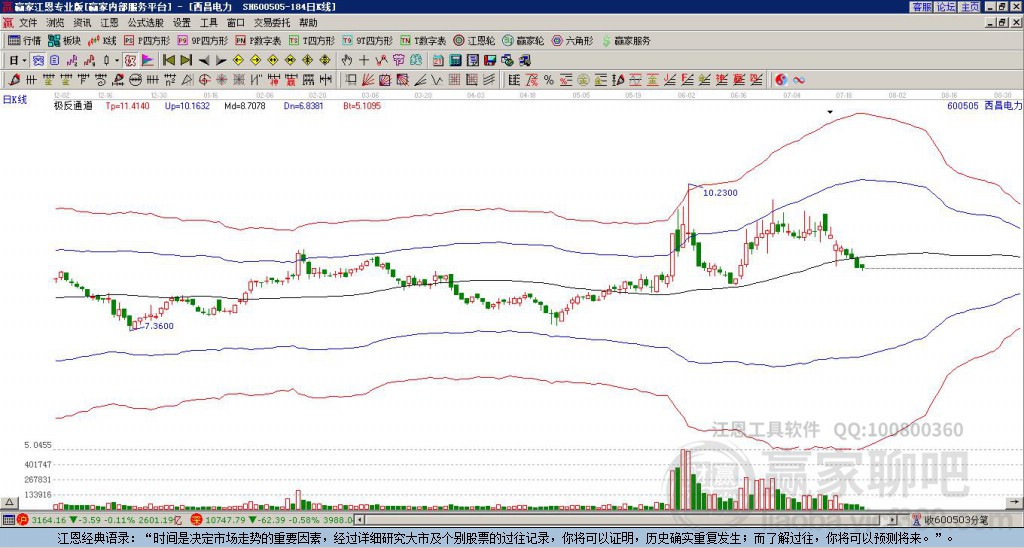Toggle the highlighted chart mode button
Image resolution: width=1024 pixels, height=548 pixels.
(x=39, y=61)
